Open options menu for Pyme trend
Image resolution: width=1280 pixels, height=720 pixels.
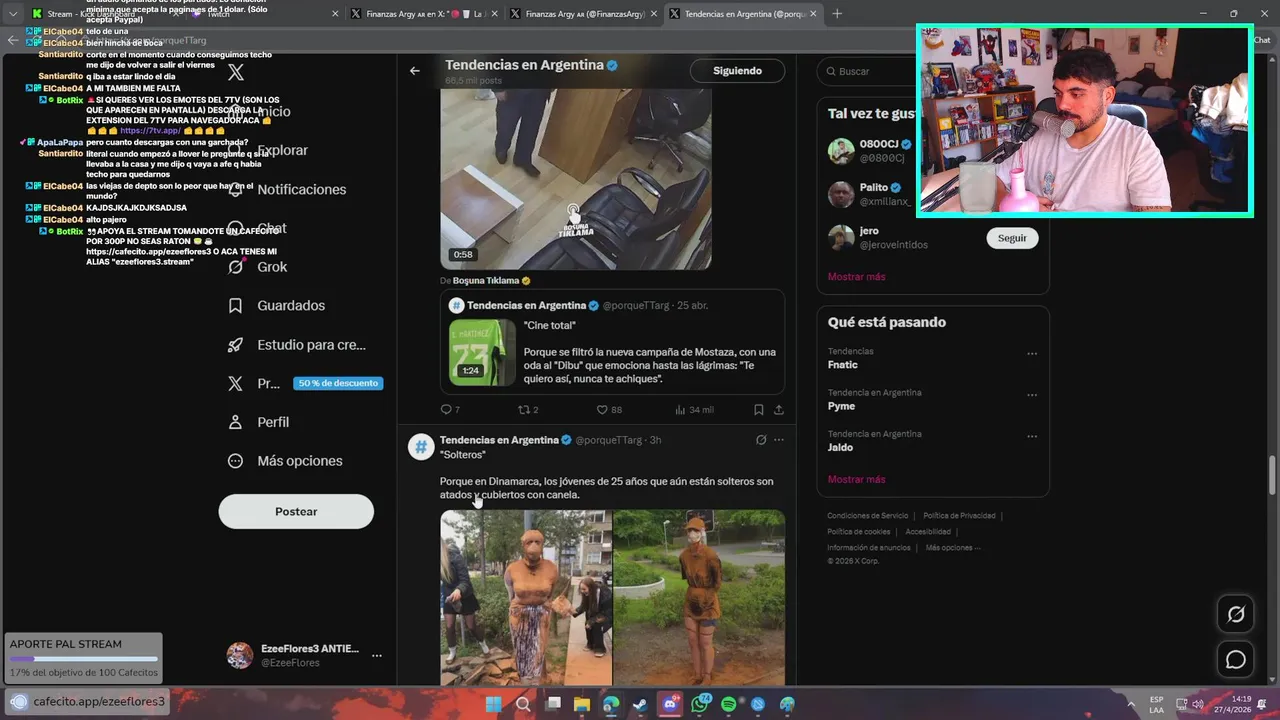pos(1032,395)
